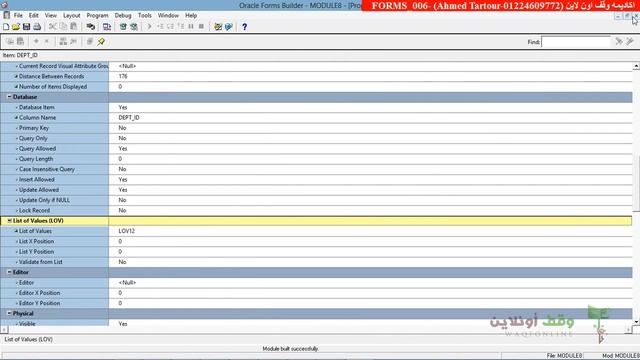This screenshot has height=360, width=640.
Task: Click the debugger Step Out icon
Action: click(x=181, y=27)
